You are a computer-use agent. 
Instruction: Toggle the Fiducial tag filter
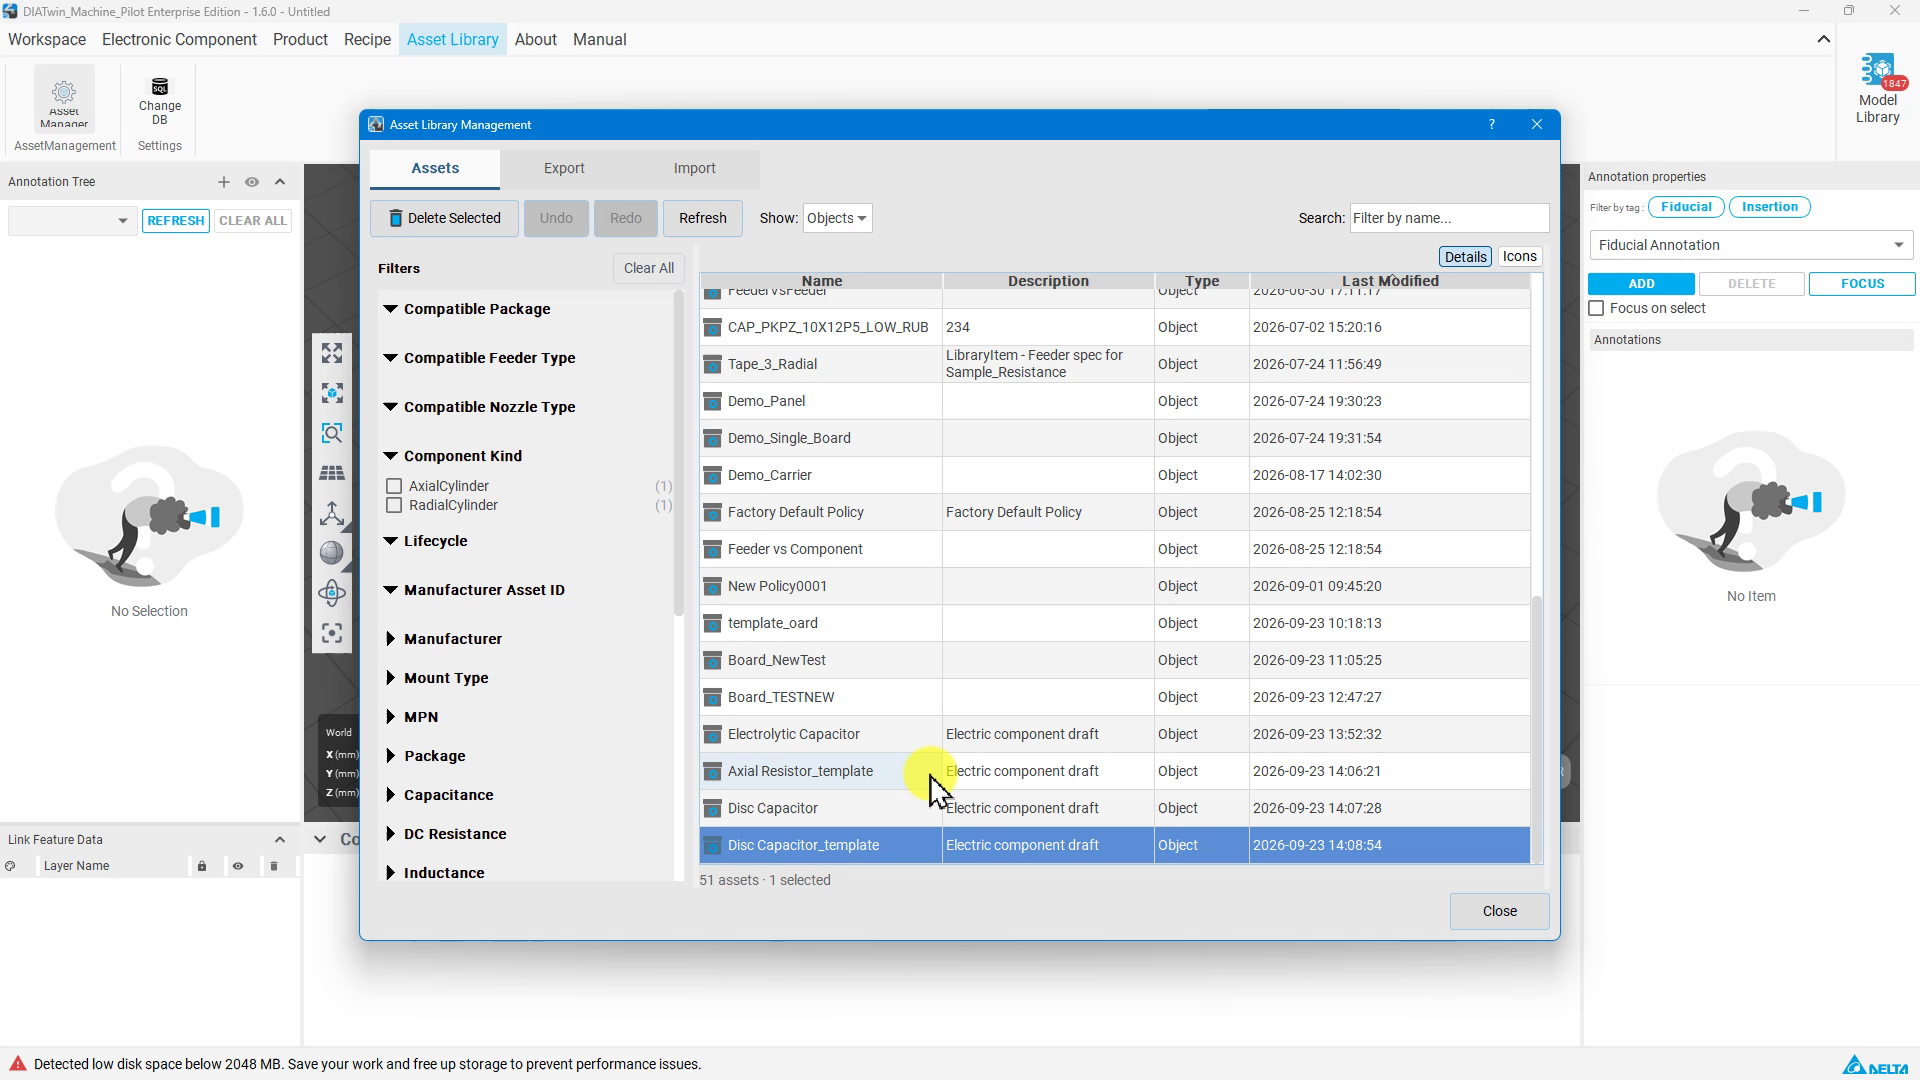tap(1686, 207)
